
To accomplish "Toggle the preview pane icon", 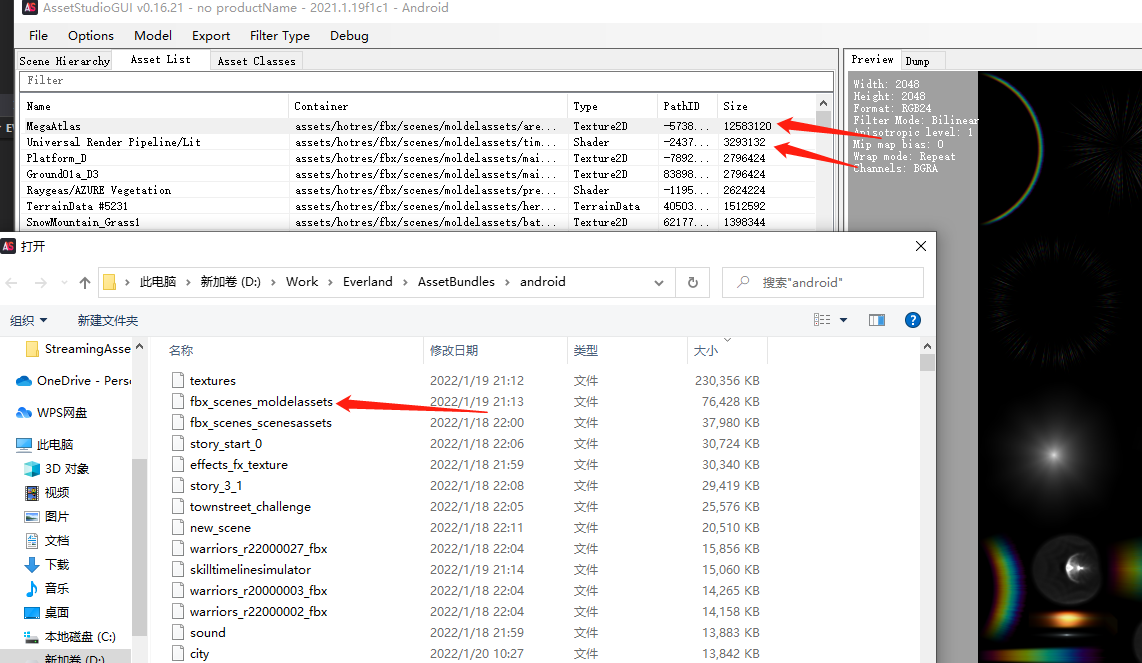I will [x=877, y=320].
